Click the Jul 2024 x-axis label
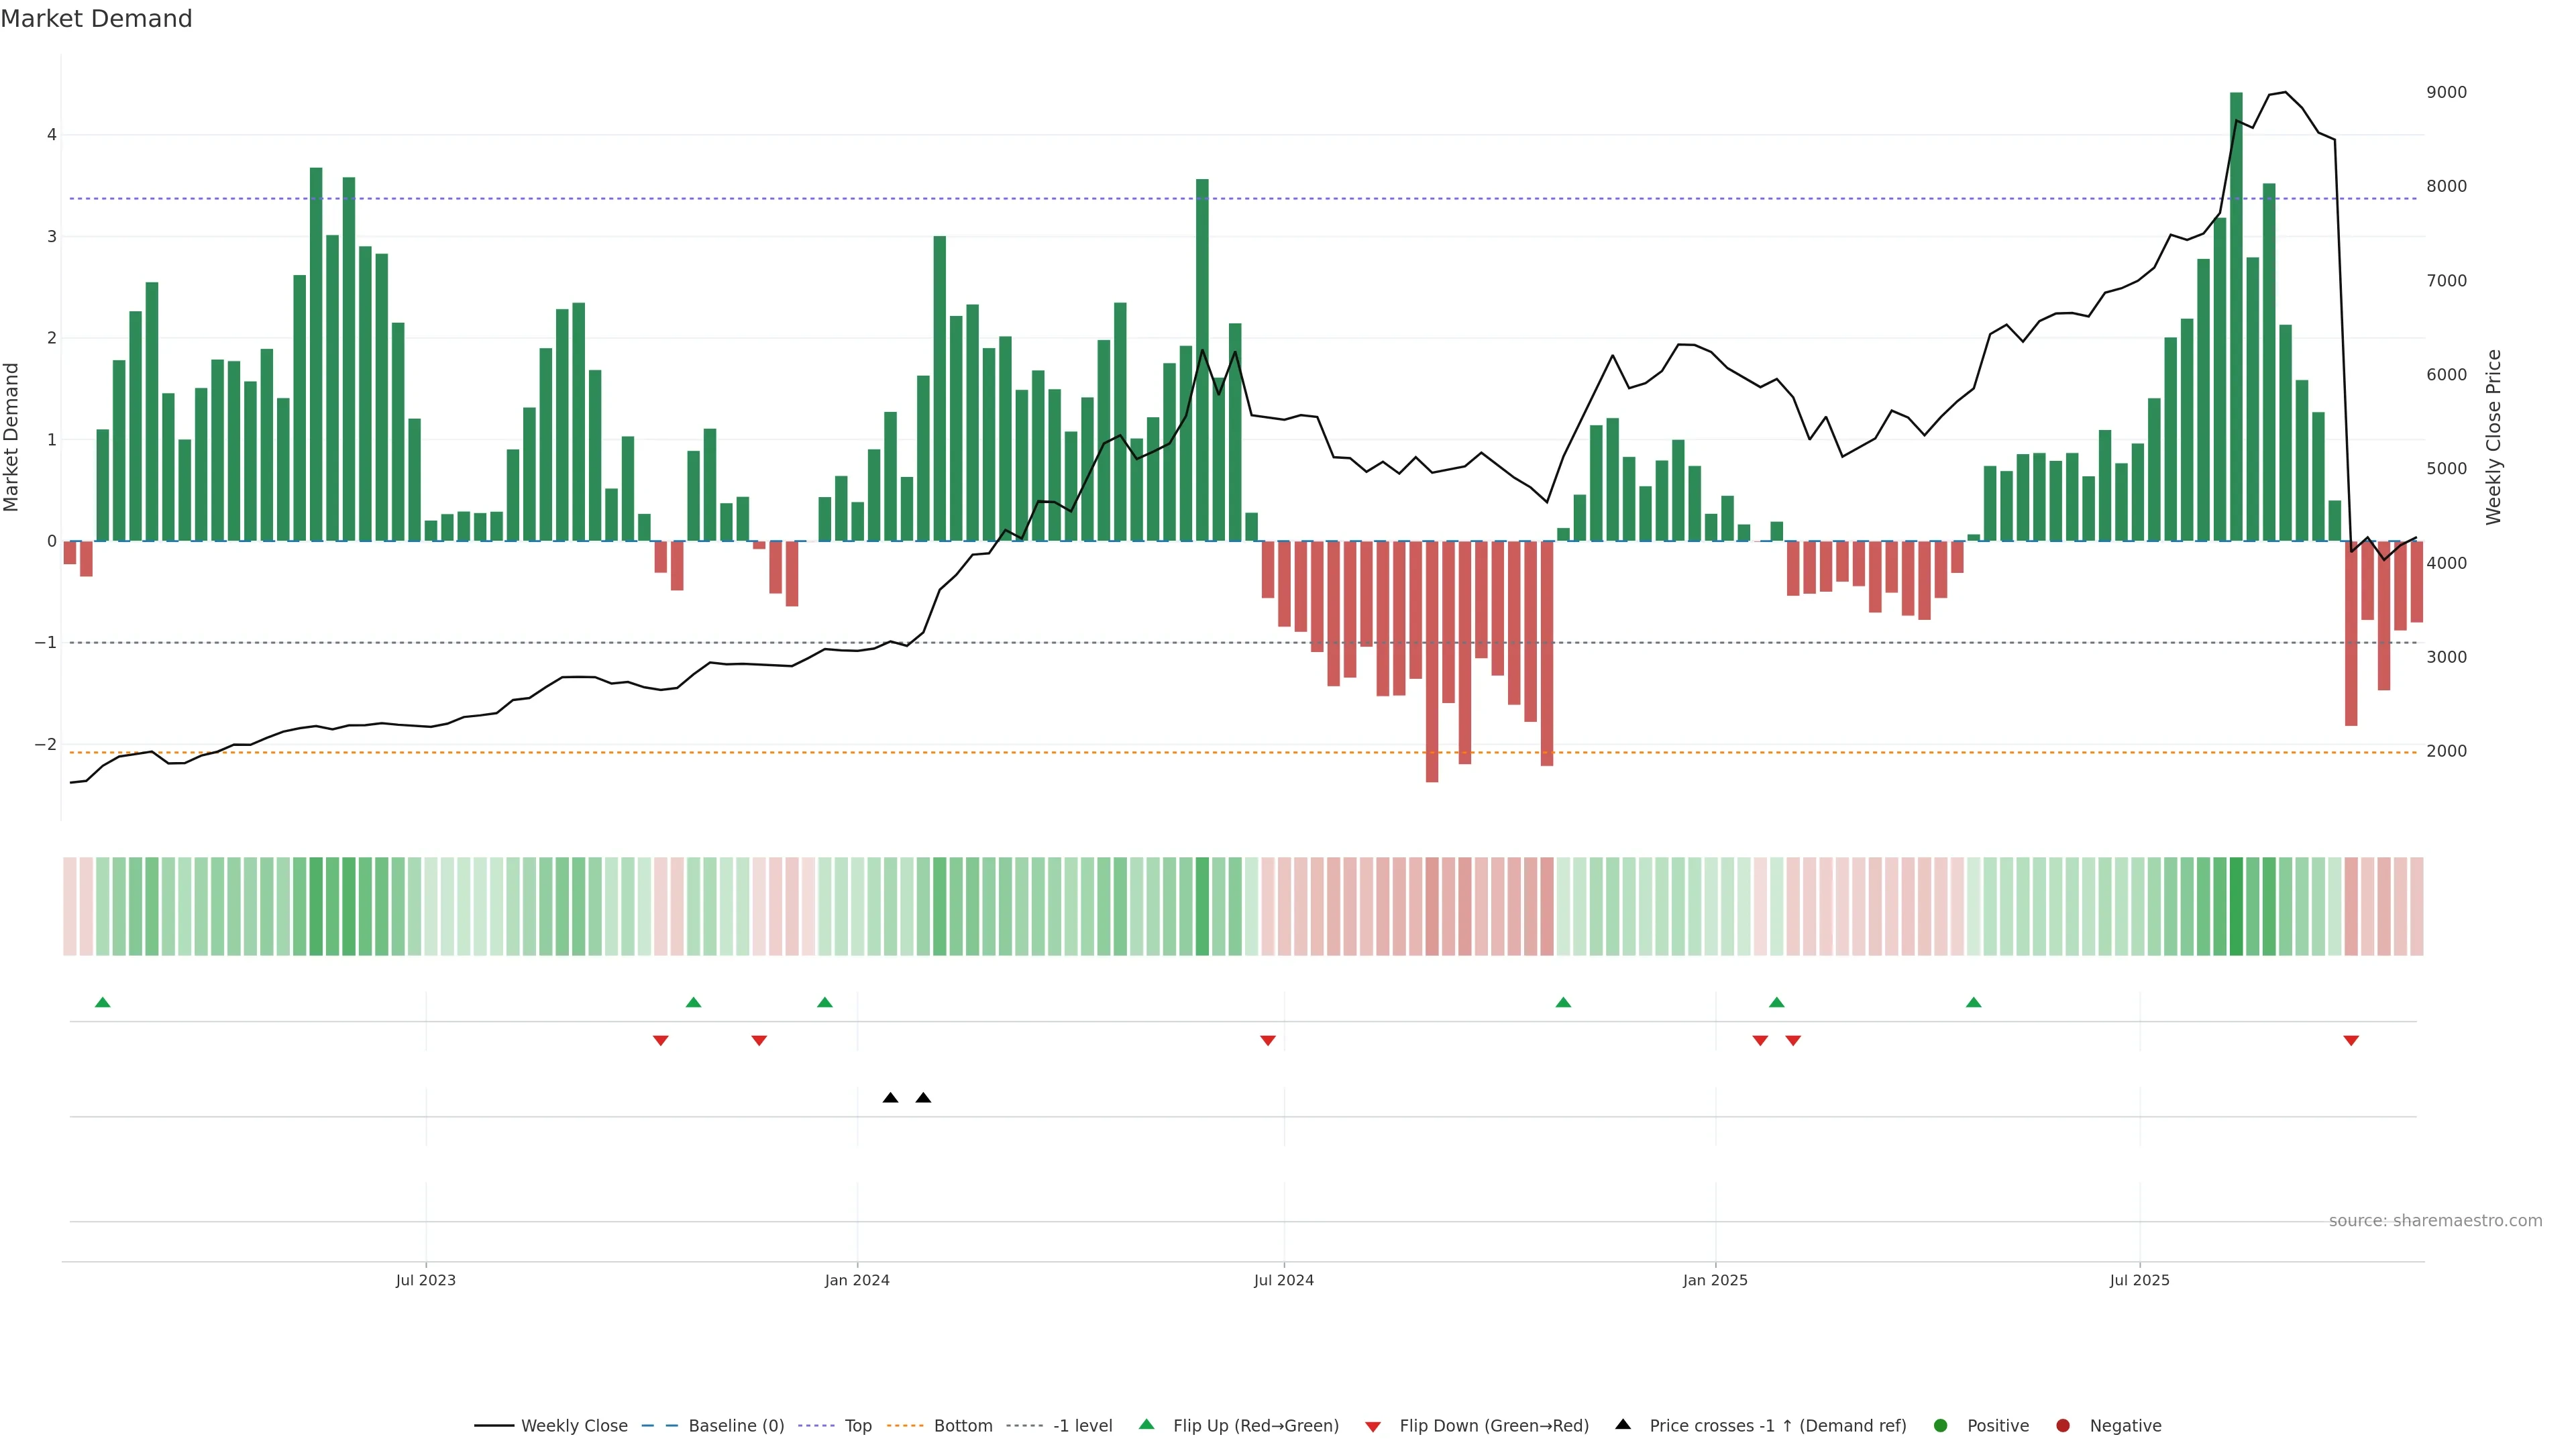Image resolution: width=2576 pixels, height=1449 pixels. 1284,1280
